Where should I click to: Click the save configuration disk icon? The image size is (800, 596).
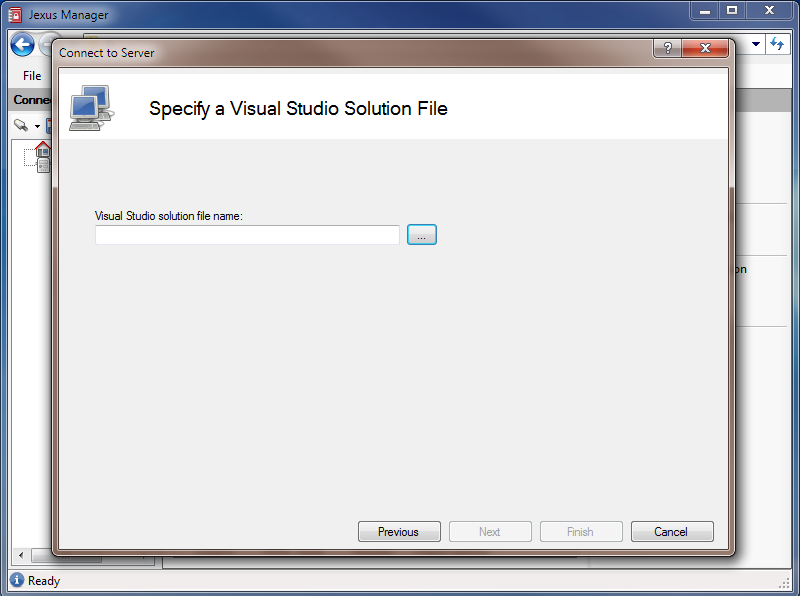(50, 125)
